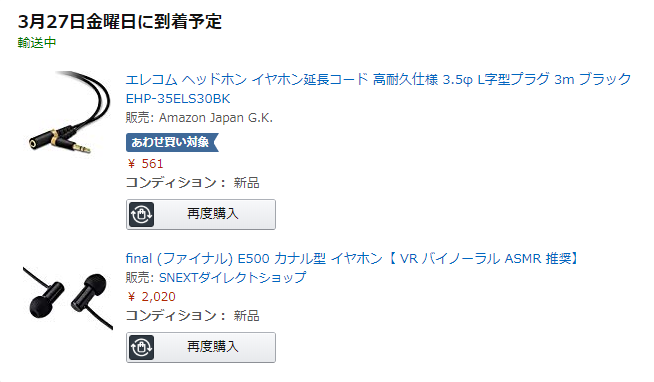Image resolution: width=654 pixels, height=382 pixels.
Task: Click the shopping bag icon on the E500 再度購入
Action: [141, 347]
